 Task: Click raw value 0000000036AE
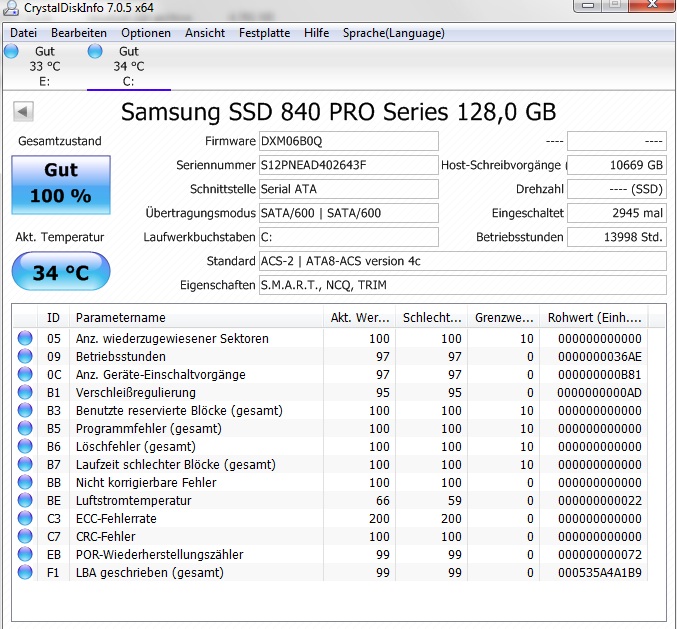point(600,357)
